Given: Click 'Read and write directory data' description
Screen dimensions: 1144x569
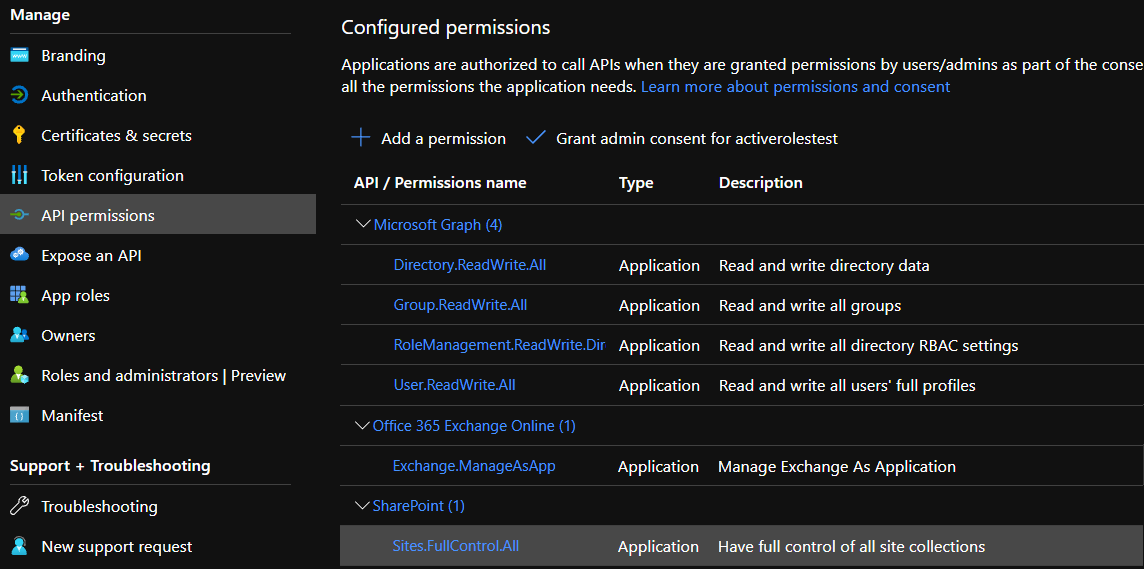Looking at the screenshot, I should click(824, 266).
